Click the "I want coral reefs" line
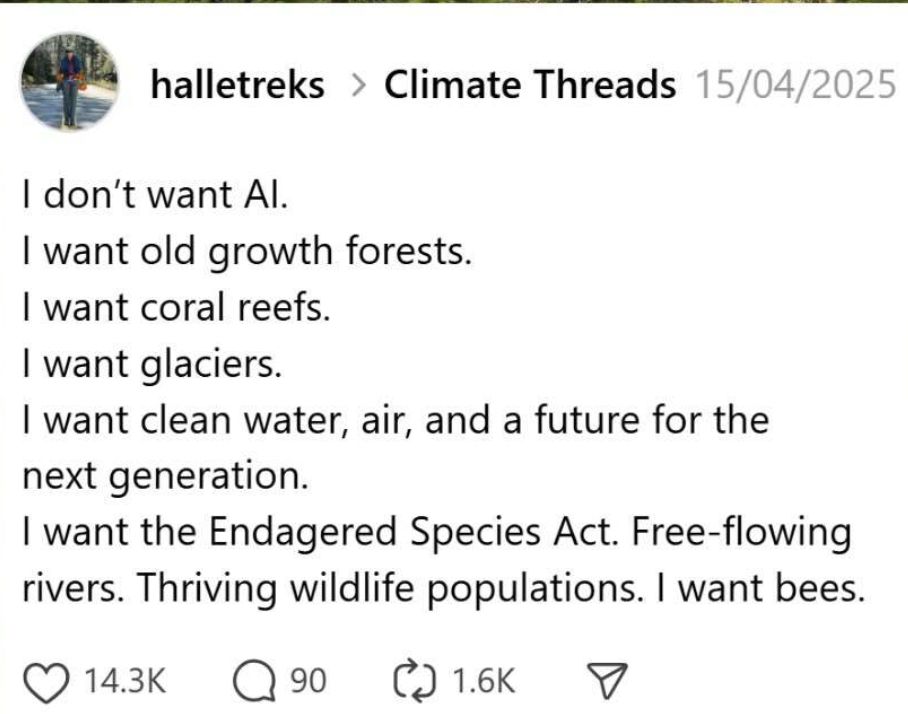The image size is (908, 714). 176,307
